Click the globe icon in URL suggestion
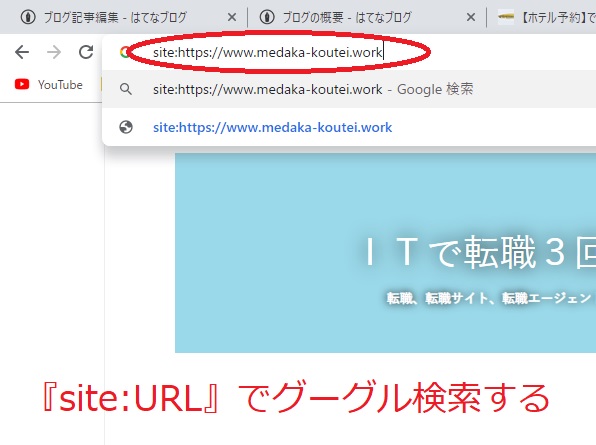This screenshot has width=596, height=445. click(x=126, y=127)
